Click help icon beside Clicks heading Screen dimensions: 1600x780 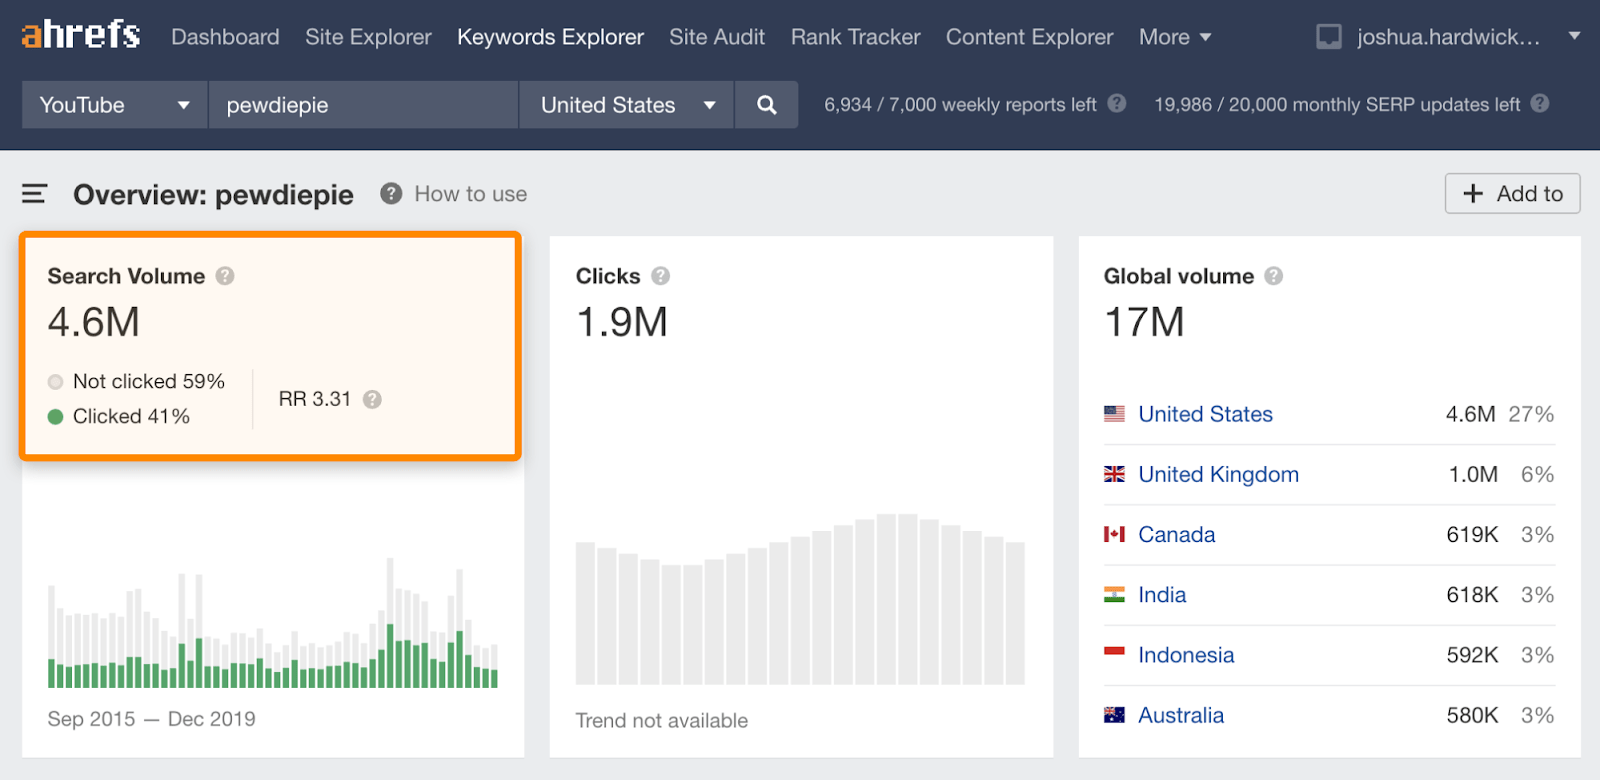pos(660,276)
